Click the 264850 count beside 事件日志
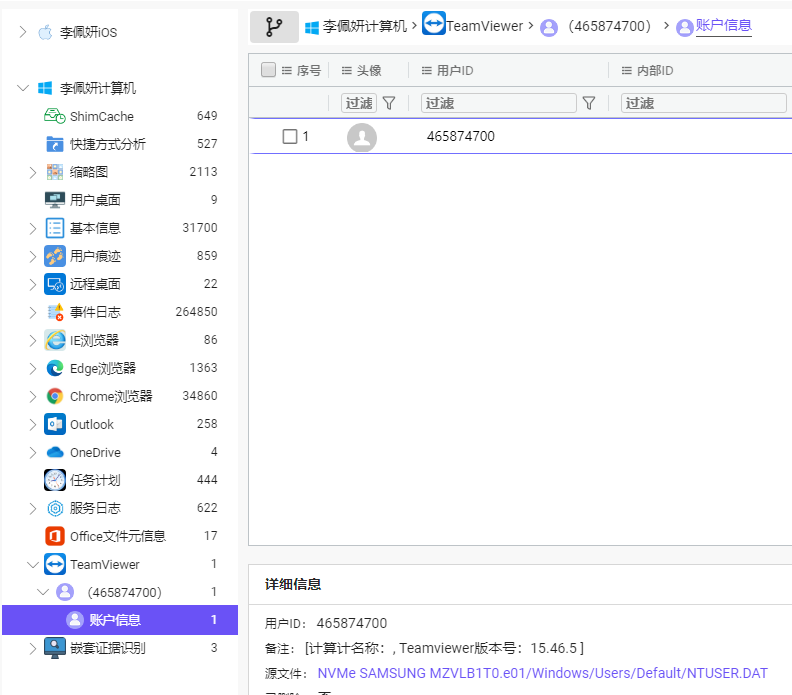 196,312
